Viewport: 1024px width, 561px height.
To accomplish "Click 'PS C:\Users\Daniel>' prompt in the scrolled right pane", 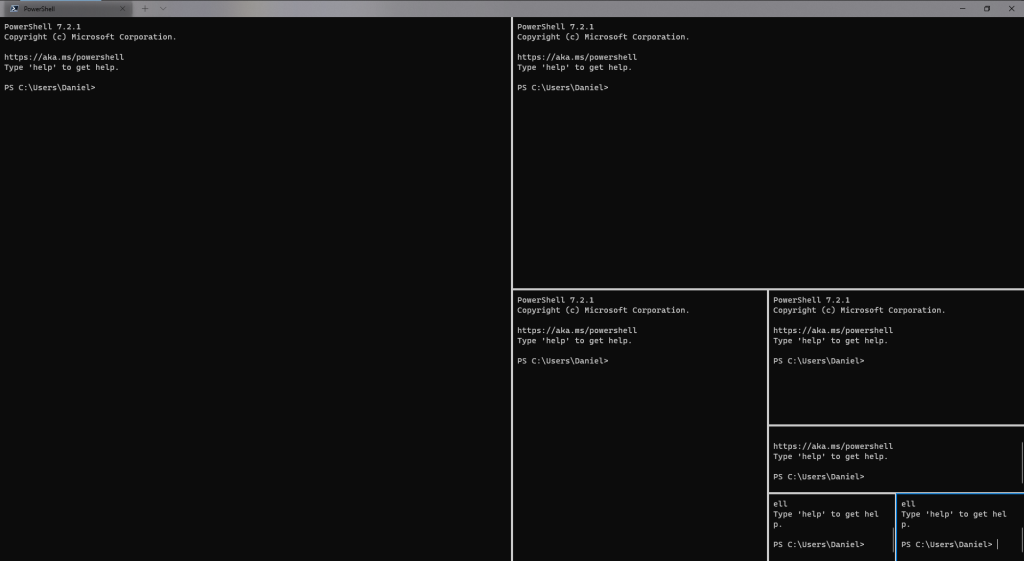I will pos(819,477).
